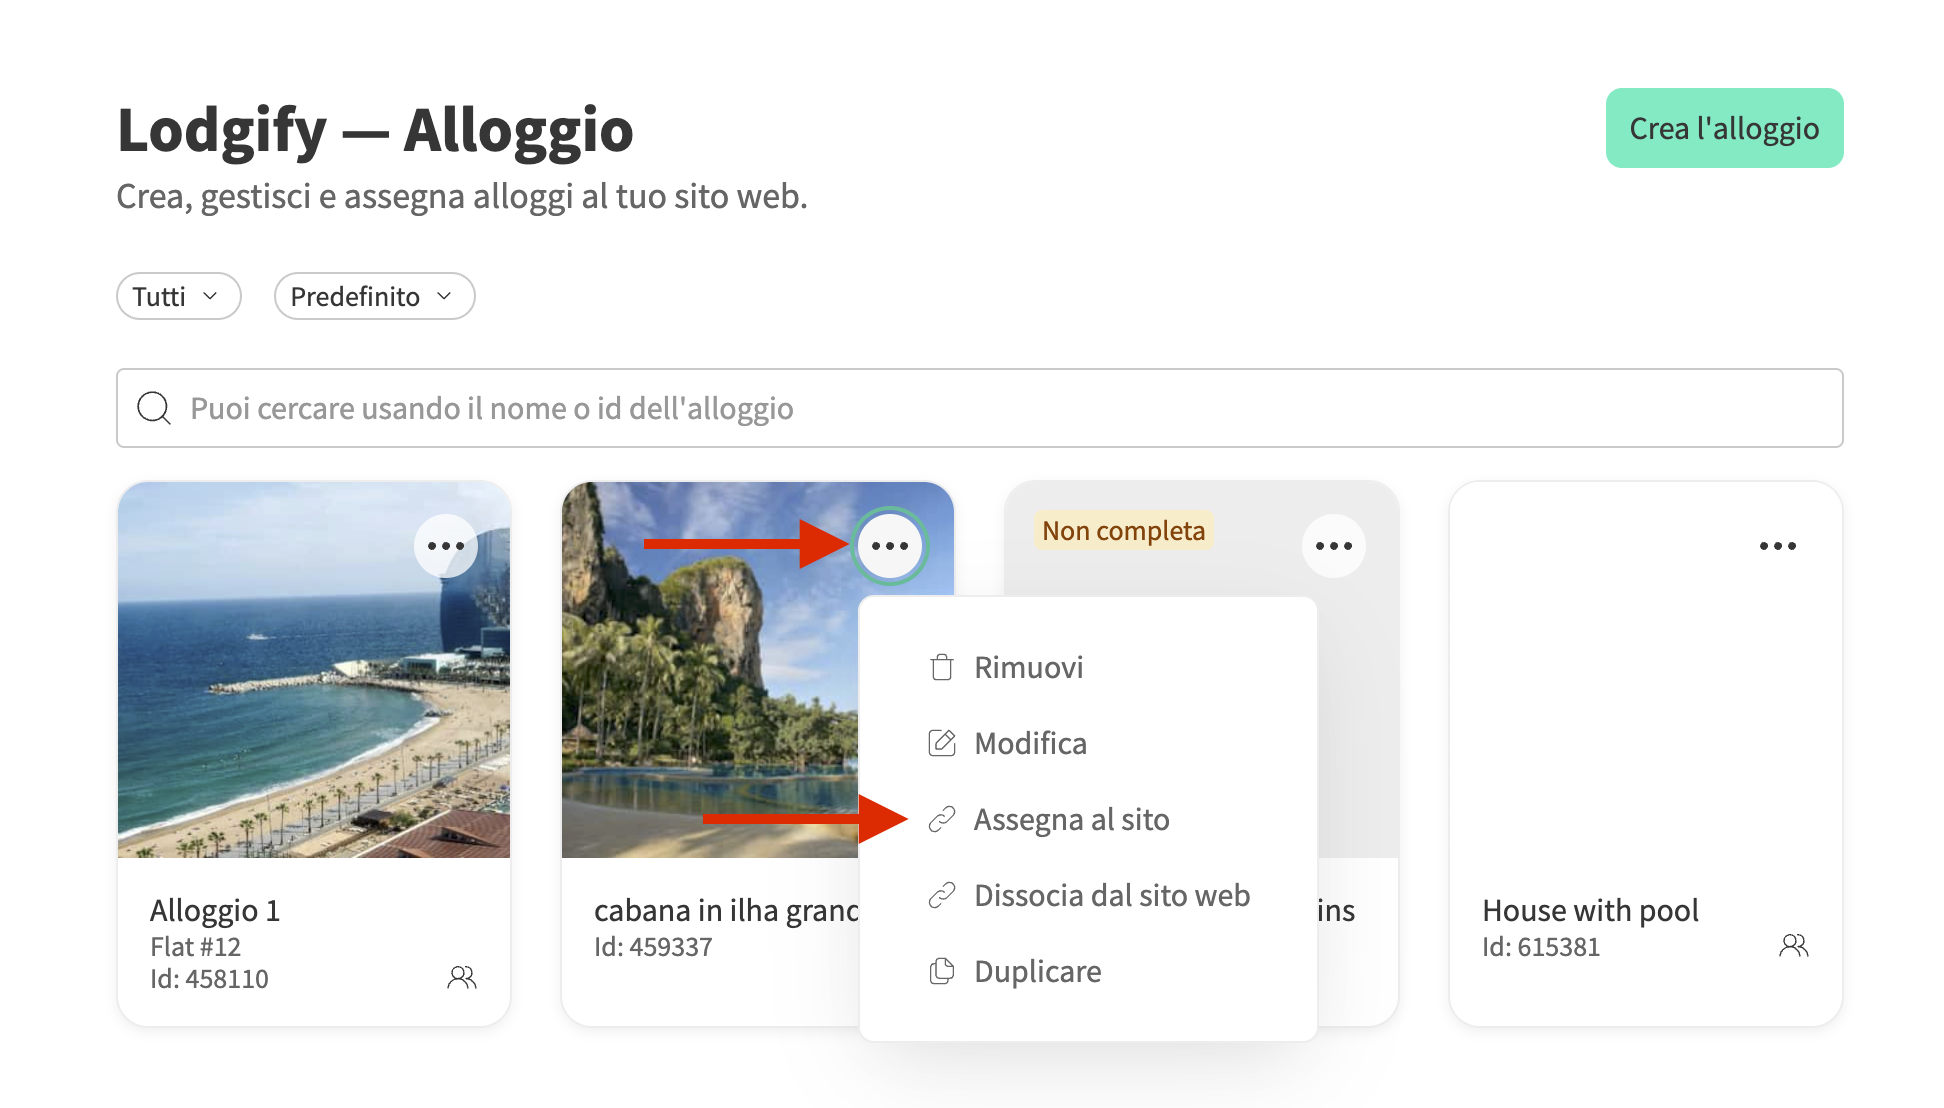Open three-dot menu on Non completa card
Image resolution: width=1944 pixels, height=1108 pixels.
[1333, 546]
